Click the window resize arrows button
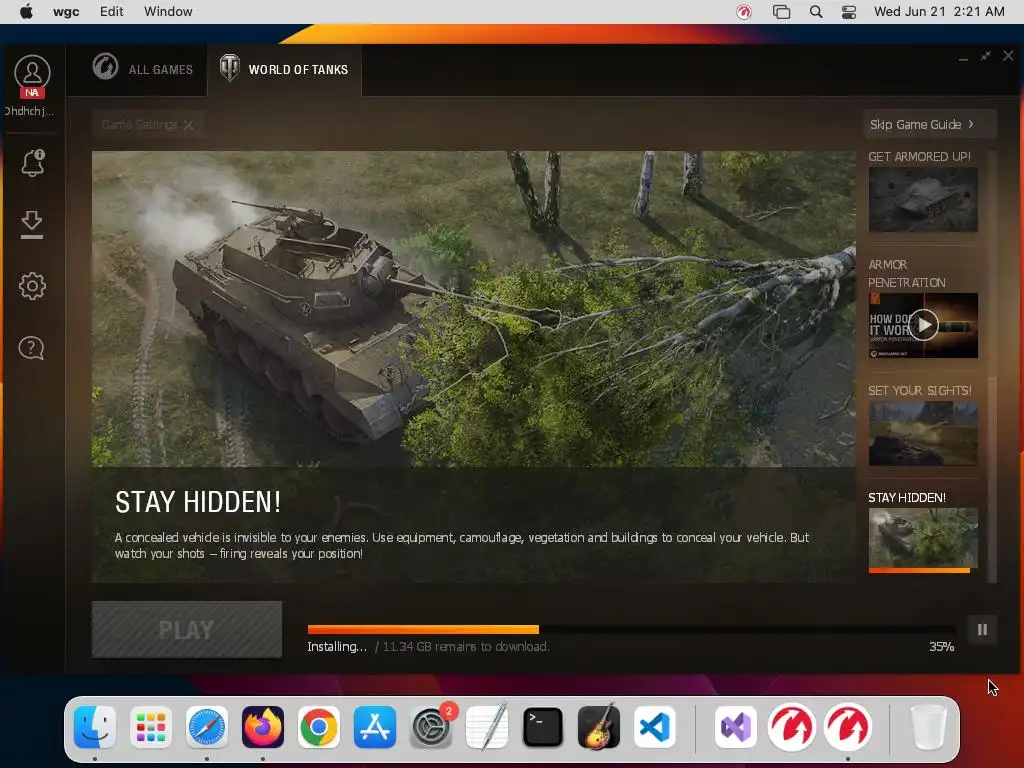This screenshot has height=768, width=1024. coord(985,56)
